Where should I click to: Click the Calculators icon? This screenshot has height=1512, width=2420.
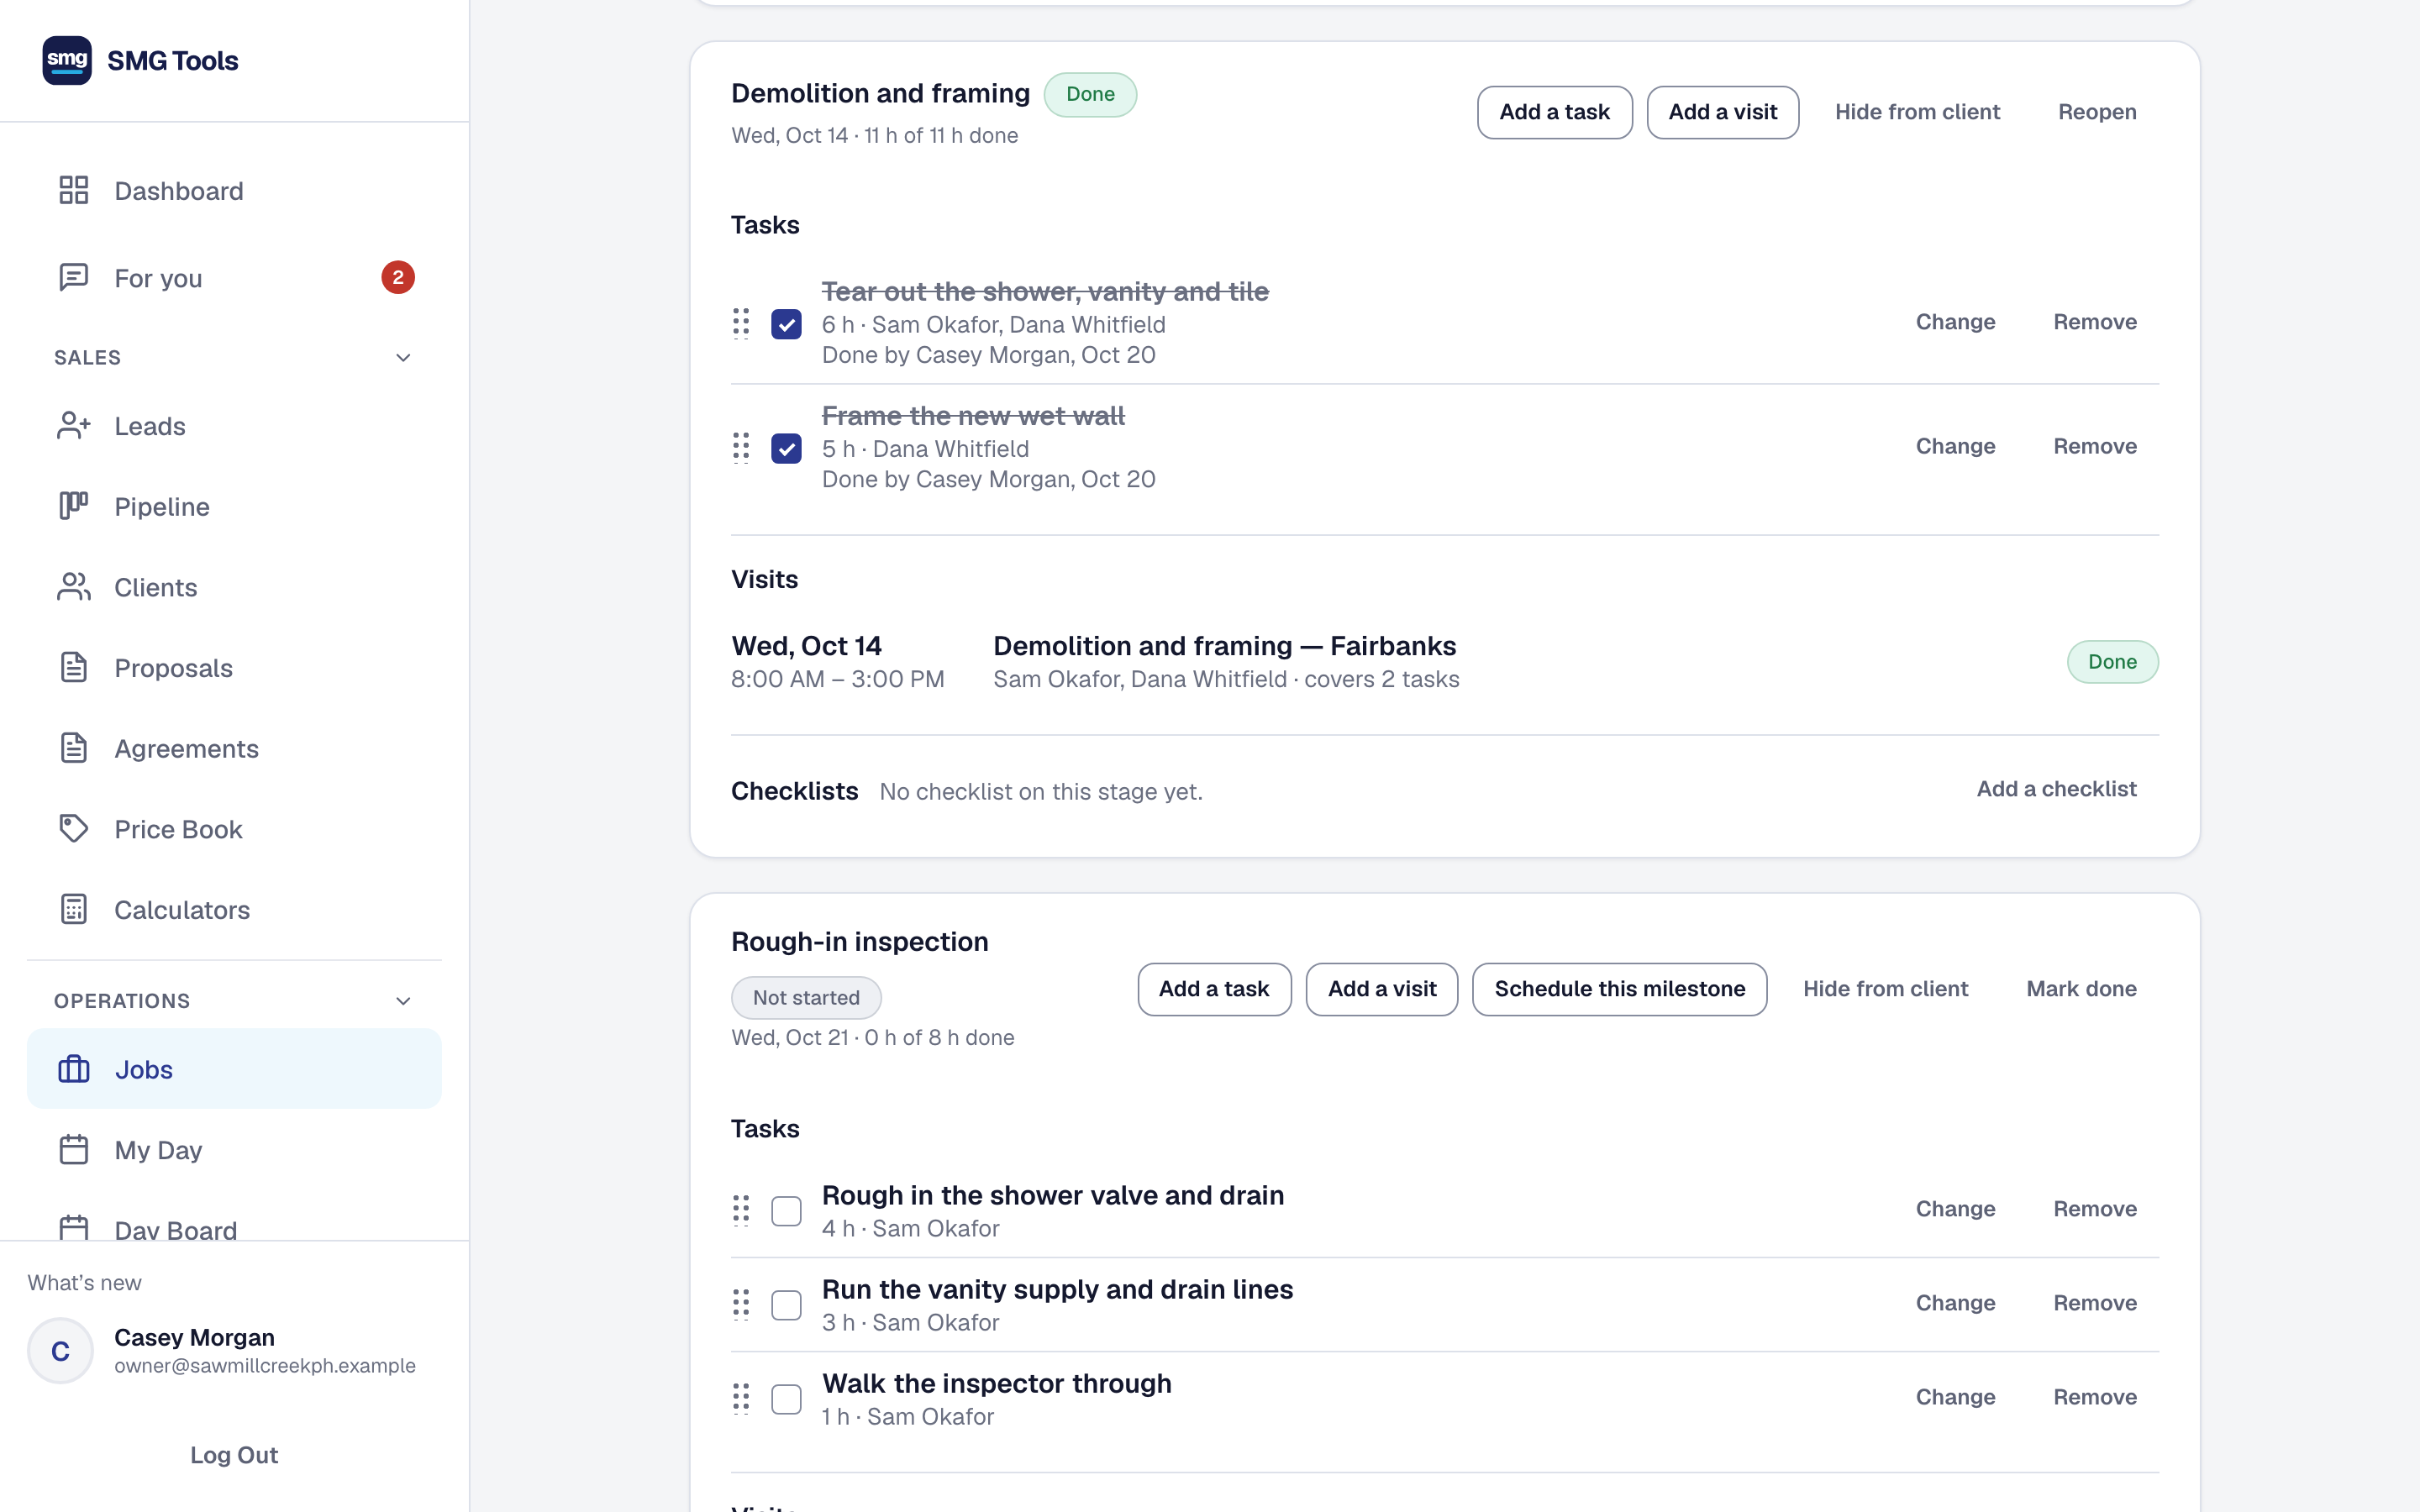(x=74, y=909)
